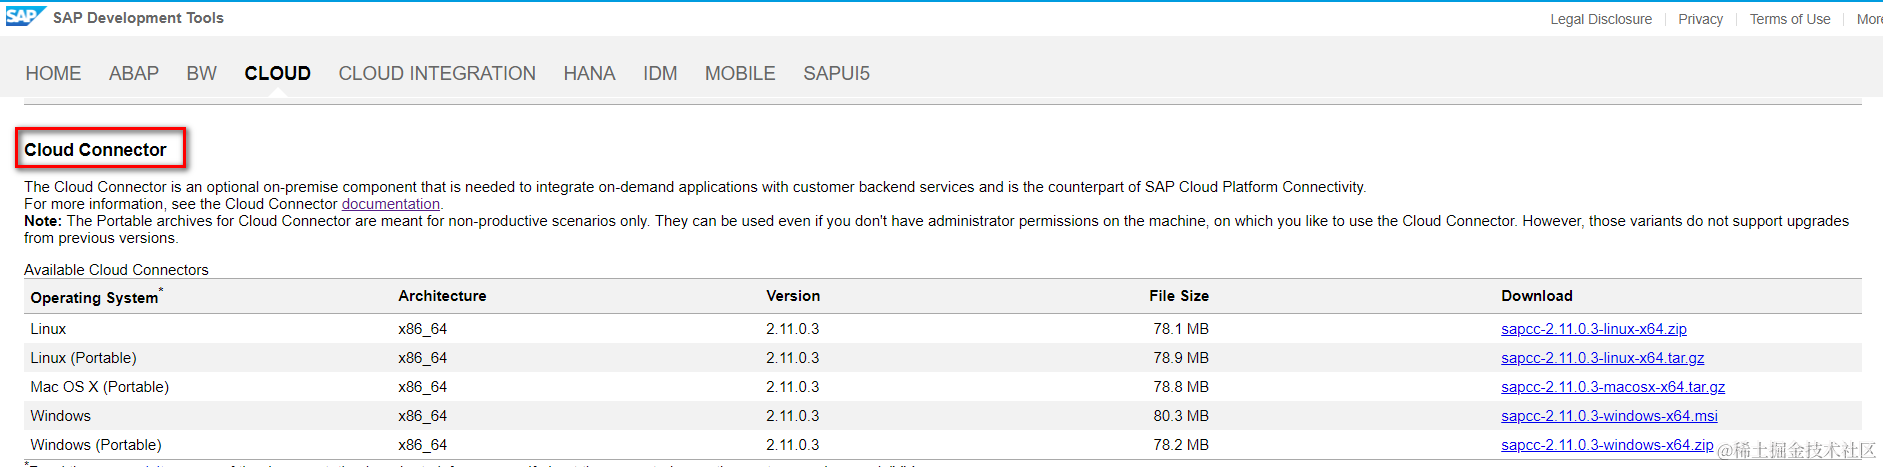Click the Cloud Connector heading
Image resolution: width=1883 pixels, height=467 pixels.
pos(95,150)
